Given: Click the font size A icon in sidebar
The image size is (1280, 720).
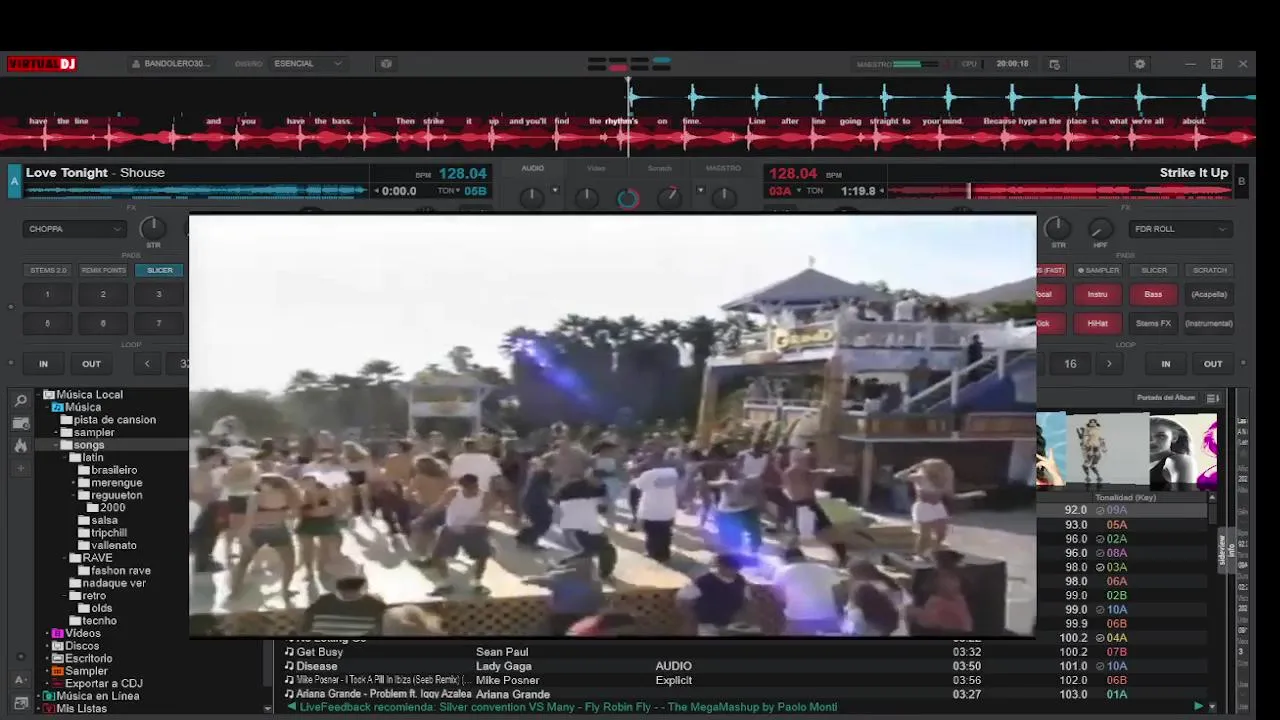Looking at the screenshot, I should point(20,680).
